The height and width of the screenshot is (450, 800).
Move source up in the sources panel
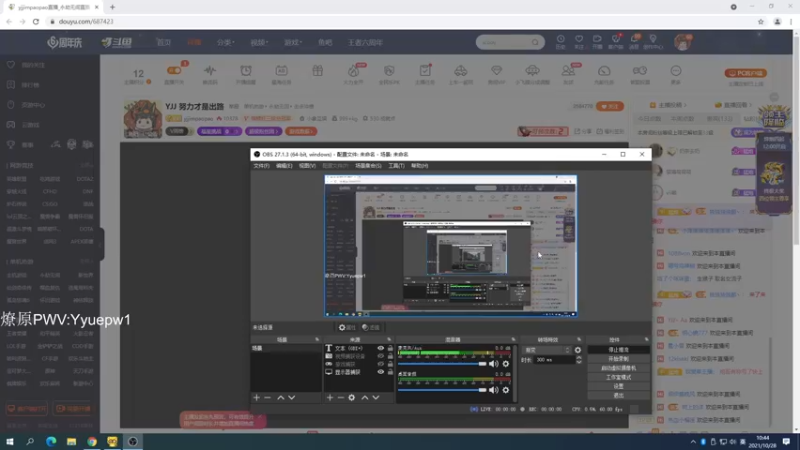click(x=365, y=397)
